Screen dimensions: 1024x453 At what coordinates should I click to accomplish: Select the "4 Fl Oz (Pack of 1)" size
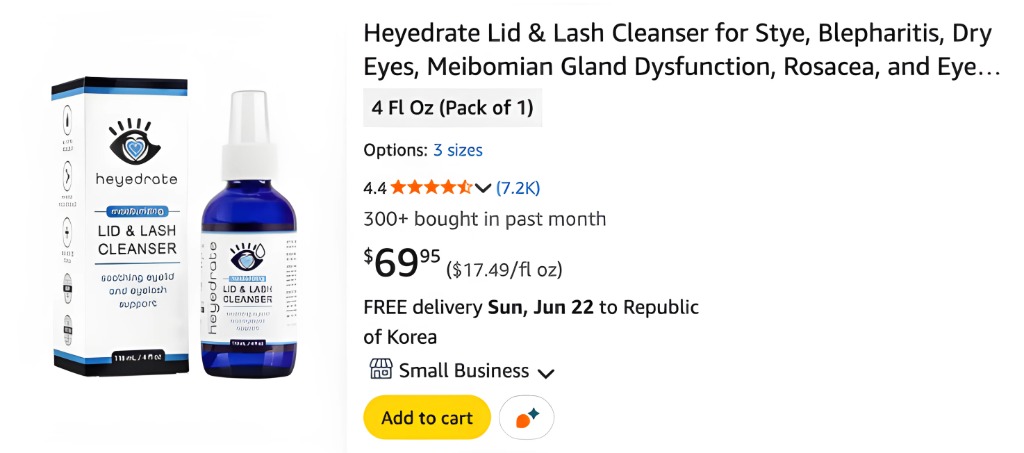pos(453,108)
